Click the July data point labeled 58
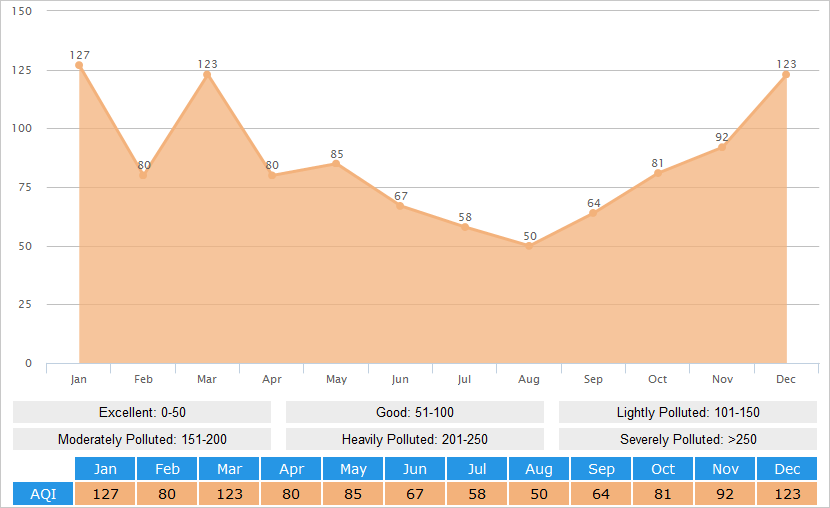Viewport: 830px width, 508px height. pos(465,227)
